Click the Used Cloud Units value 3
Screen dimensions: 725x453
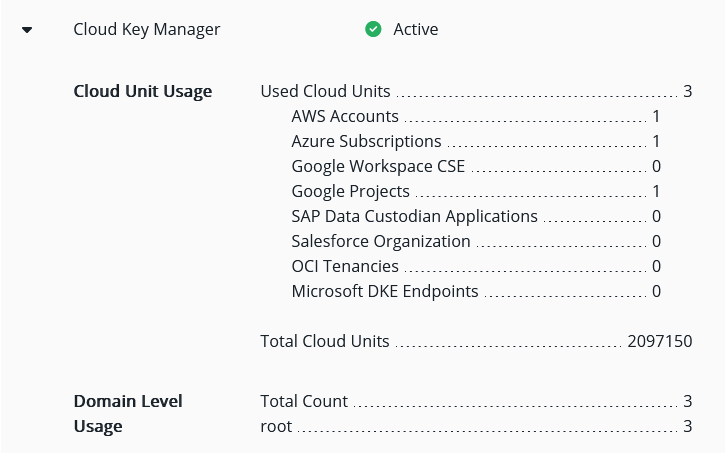coord(687,91)
